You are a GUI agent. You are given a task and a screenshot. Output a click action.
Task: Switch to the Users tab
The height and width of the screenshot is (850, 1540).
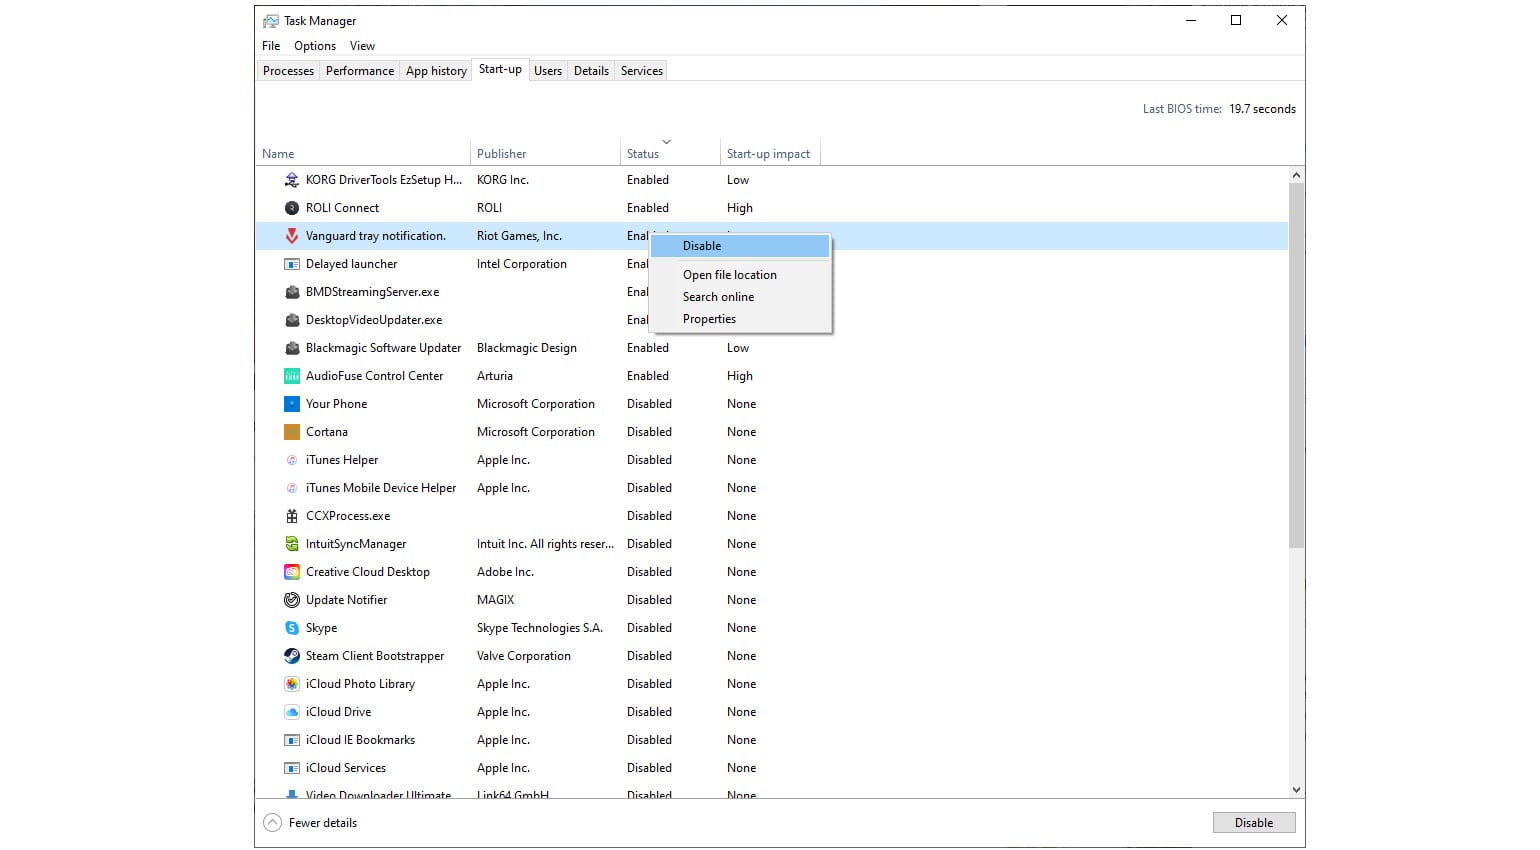[548, 71]
